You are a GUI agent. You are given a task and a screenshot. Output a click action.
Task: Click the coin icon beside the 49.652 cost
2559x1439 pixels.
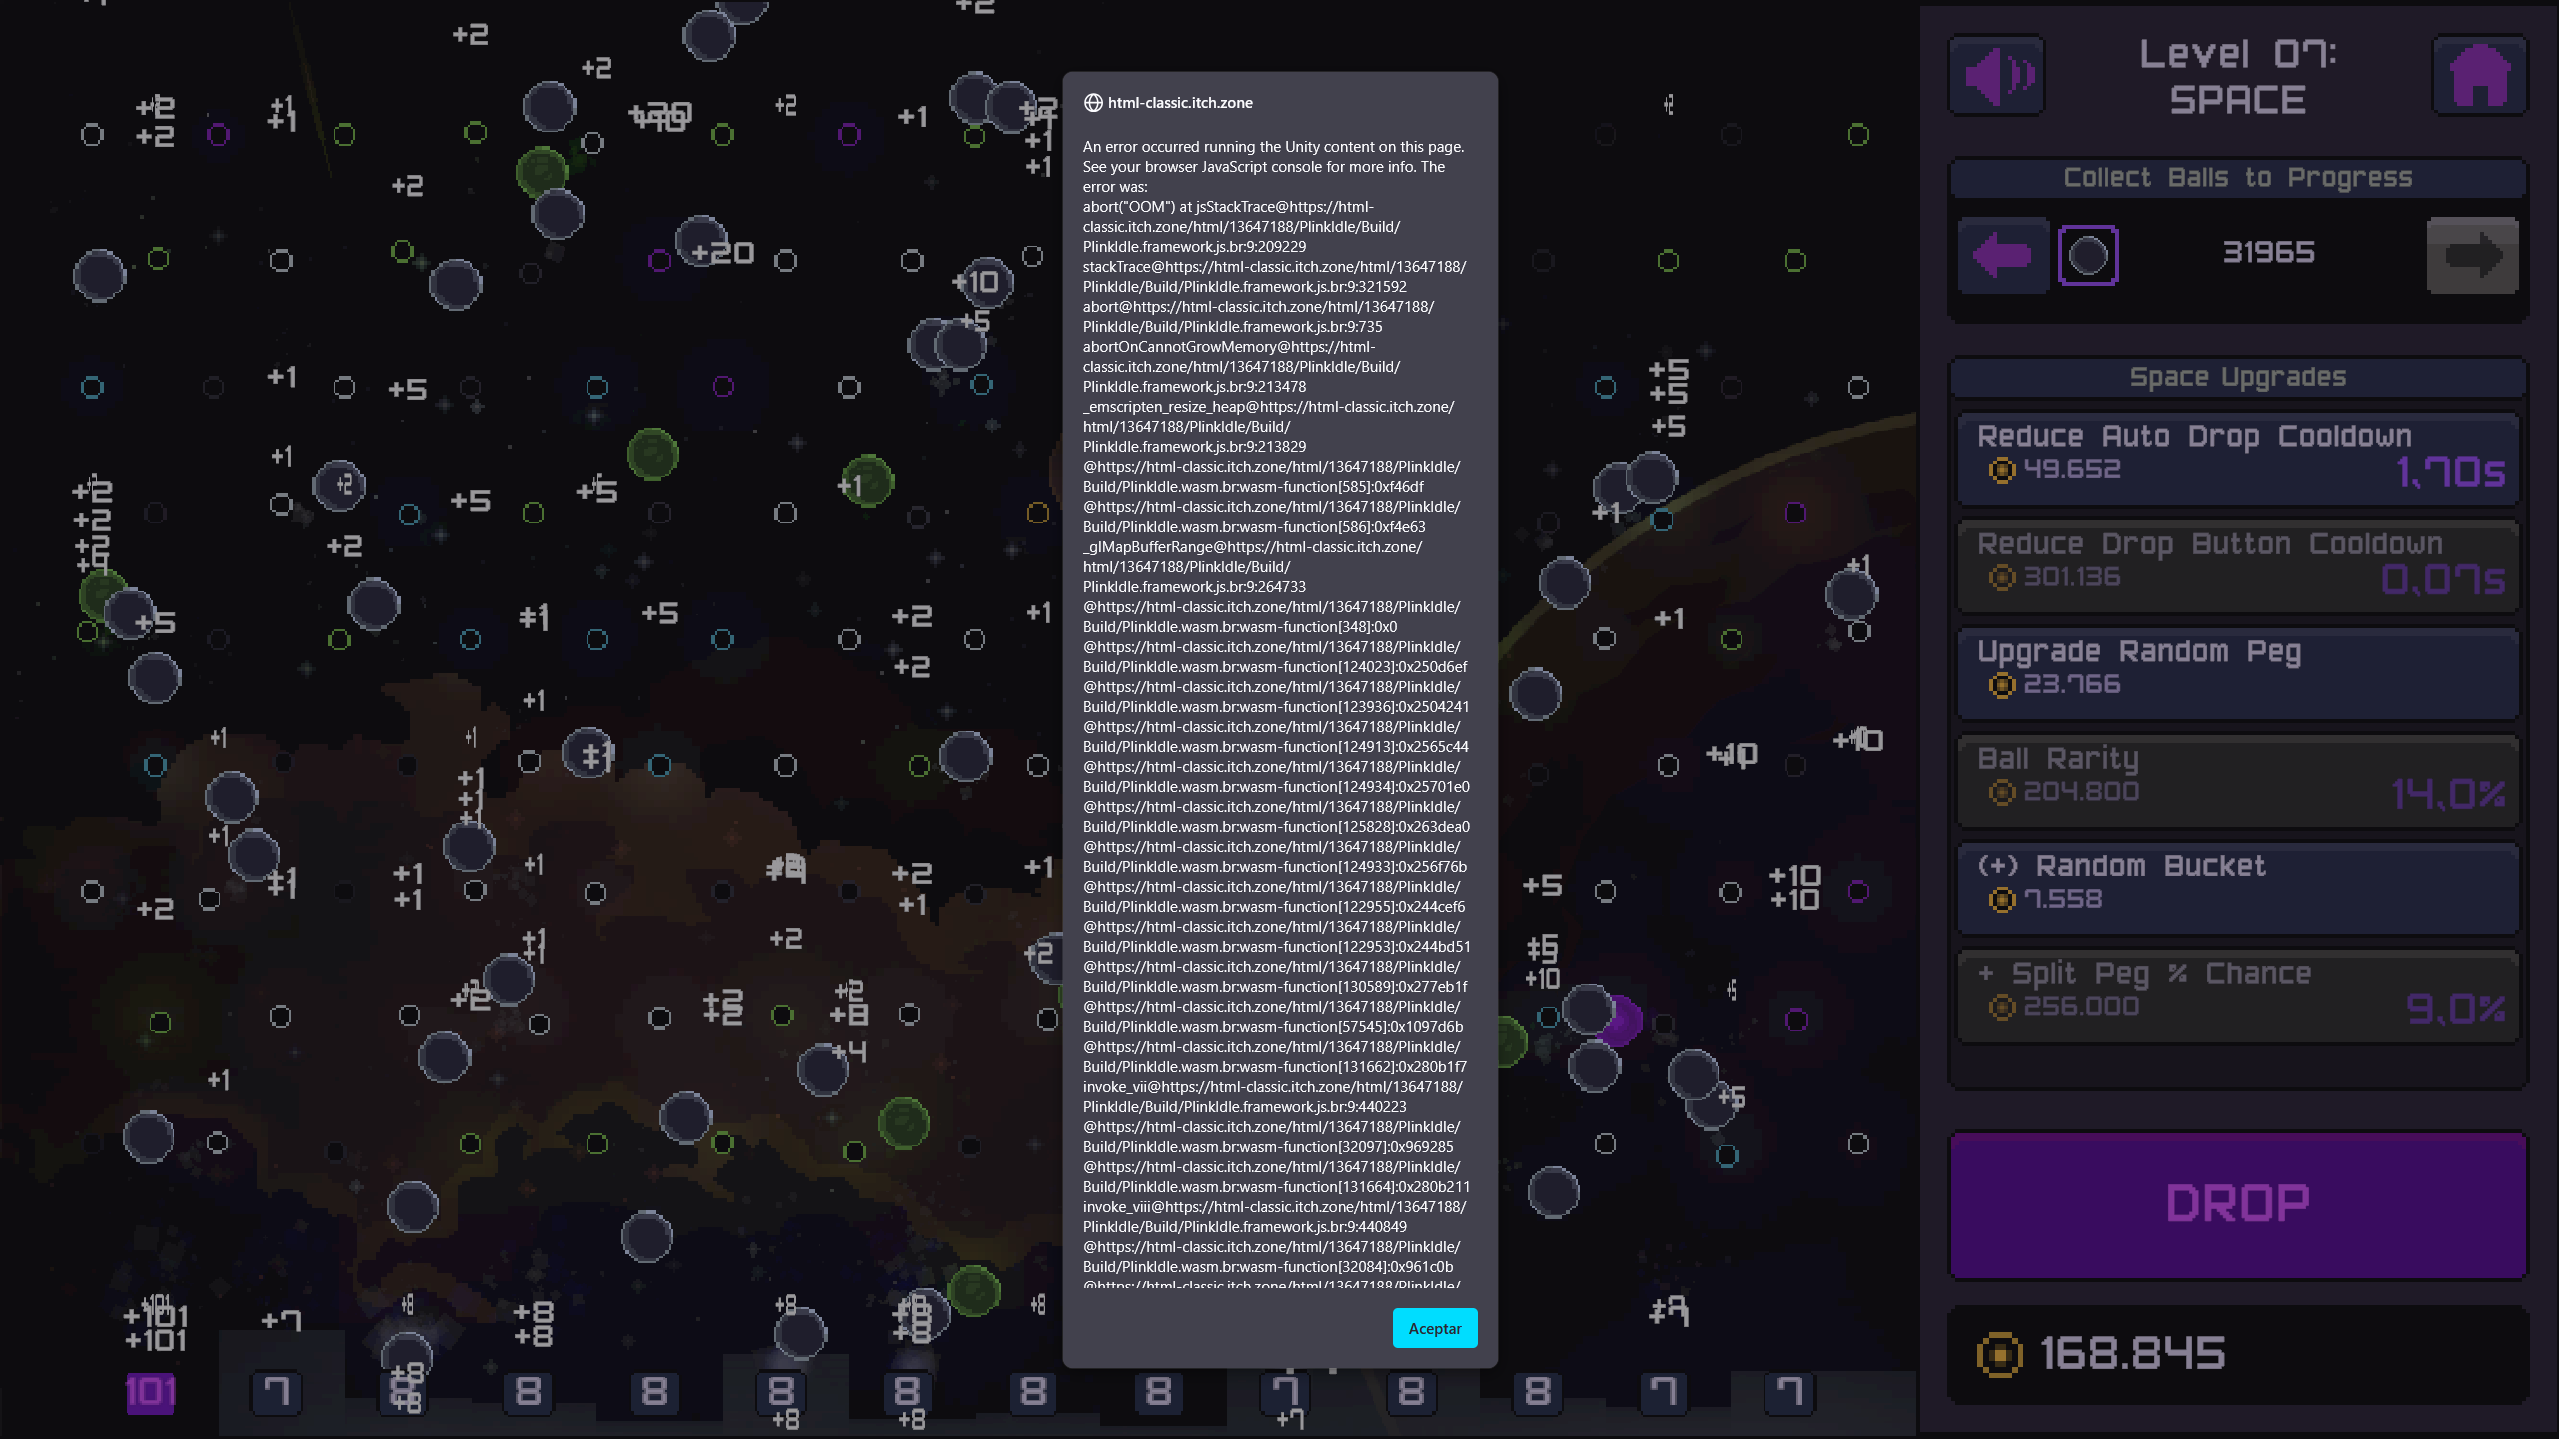2001,470
